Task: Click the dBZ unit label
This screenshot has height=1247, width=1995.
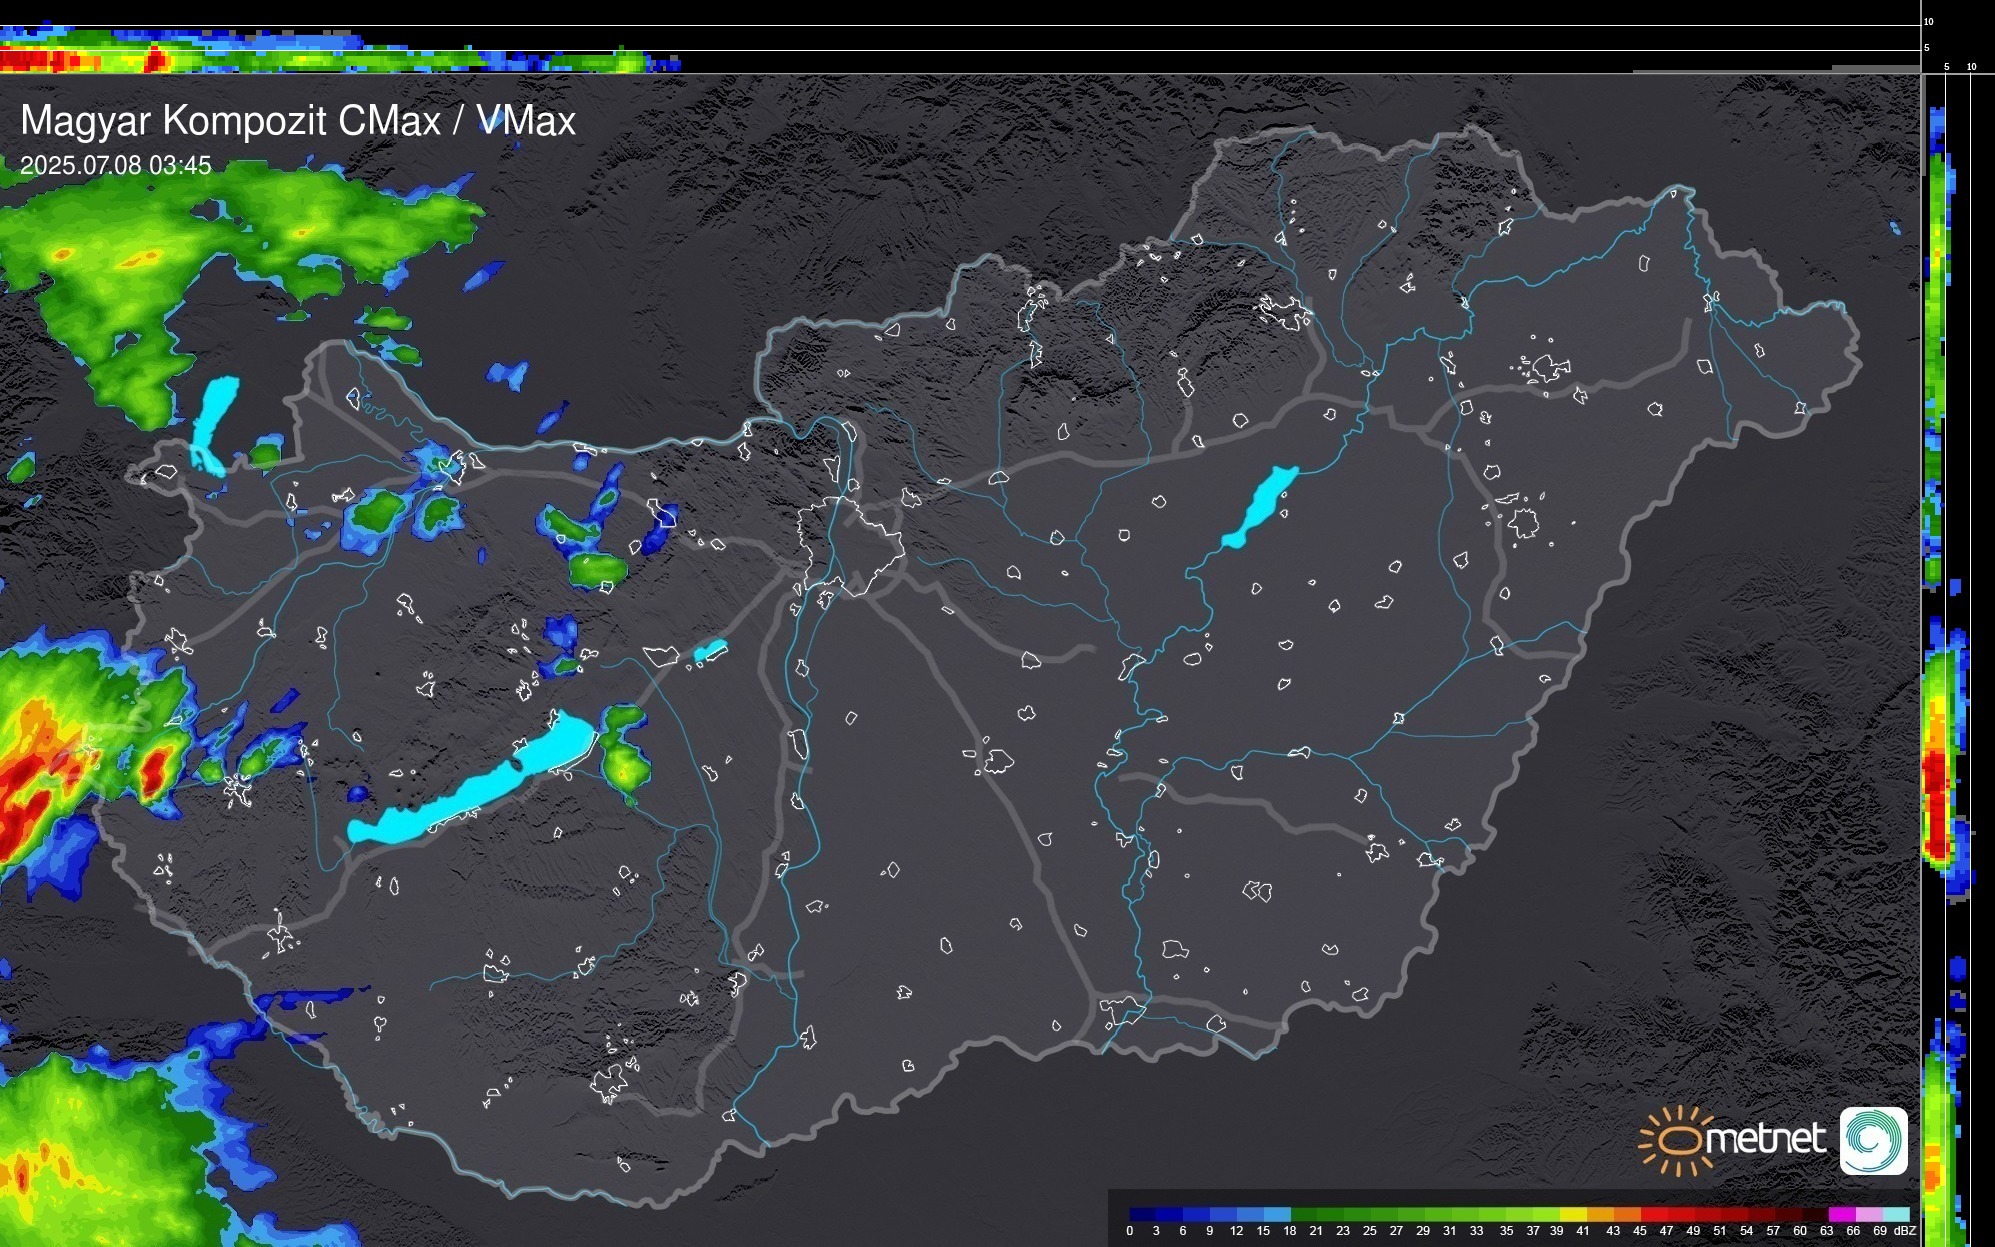Action: (1905, 1231)
